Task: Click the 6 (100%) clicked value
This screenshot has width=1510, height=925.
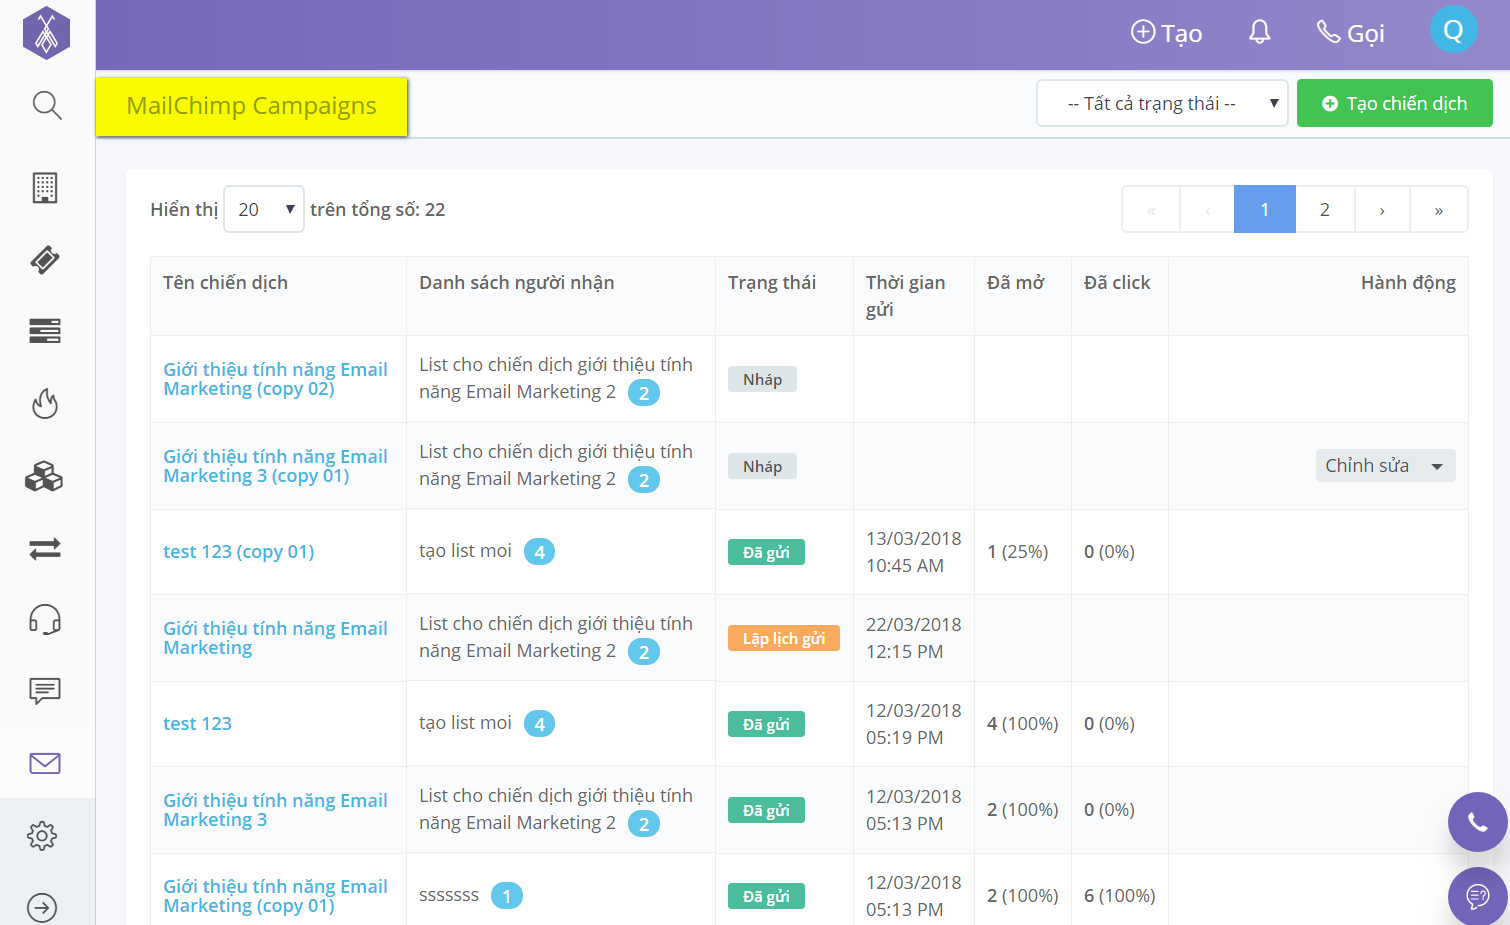Action: [1120, 896]
